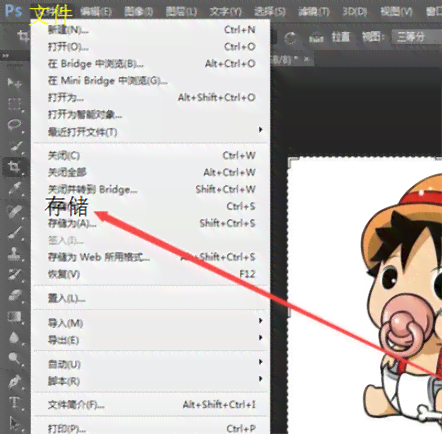Open the 3D(D) menu
The width and height of the screenshot is (442, 434).
pos(355,12)
